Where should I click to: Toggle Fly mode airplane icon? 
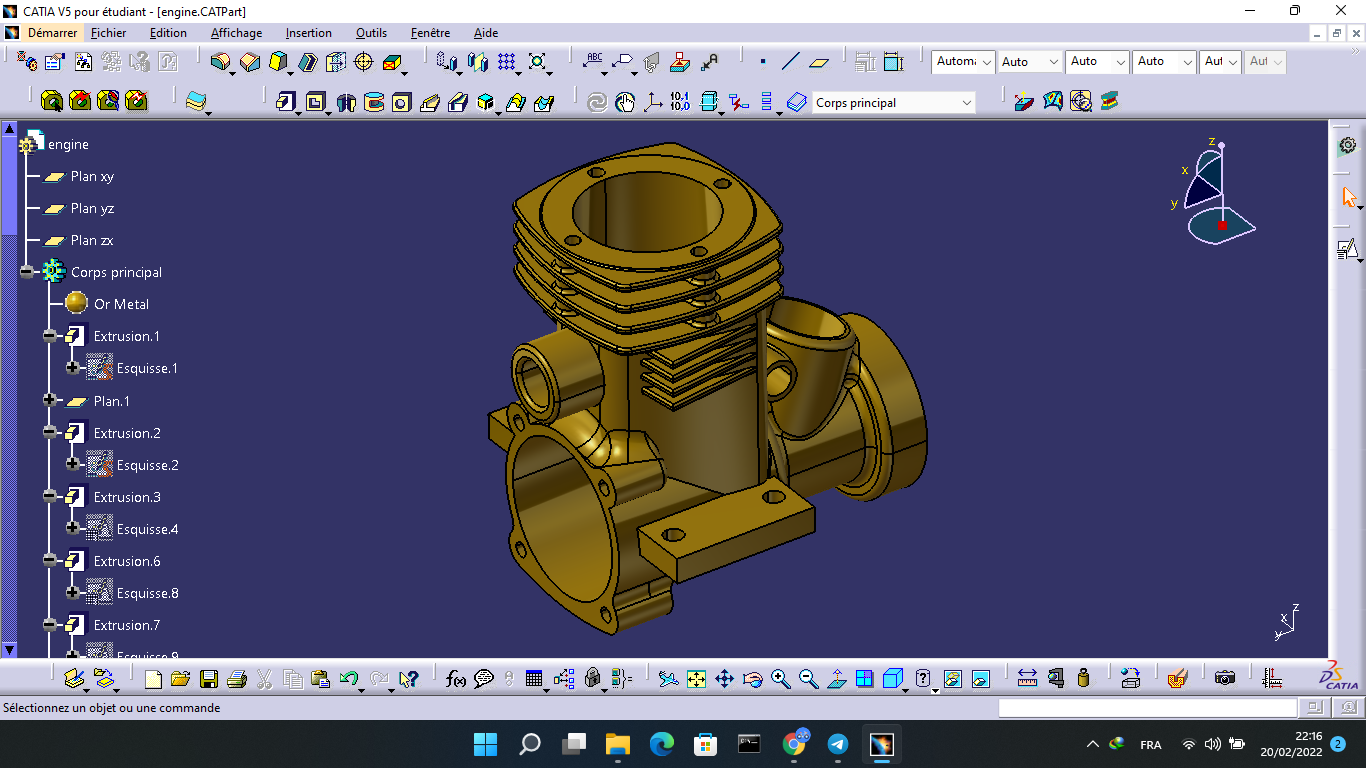(x=668, y=680)
